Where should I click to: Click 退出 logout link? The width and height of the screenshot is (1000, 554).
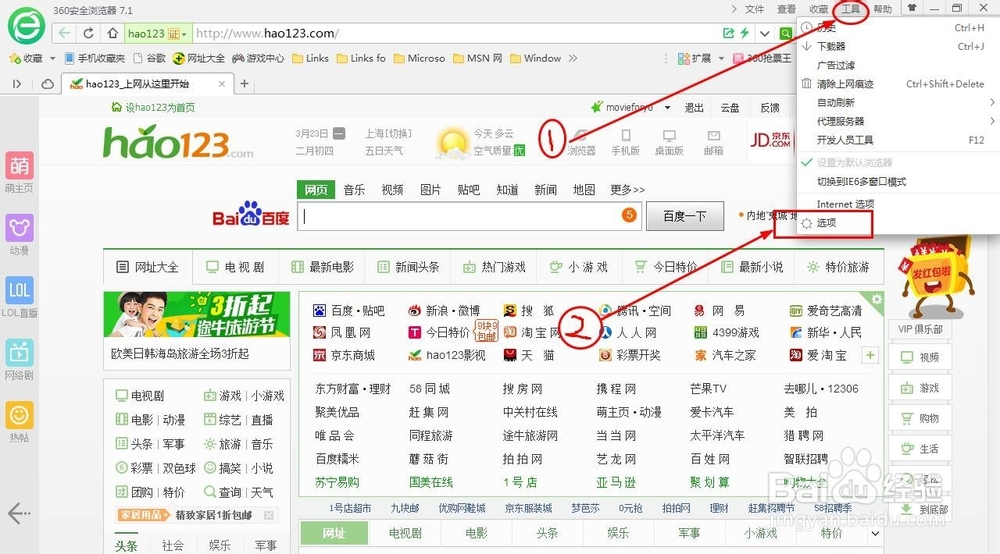694,107
